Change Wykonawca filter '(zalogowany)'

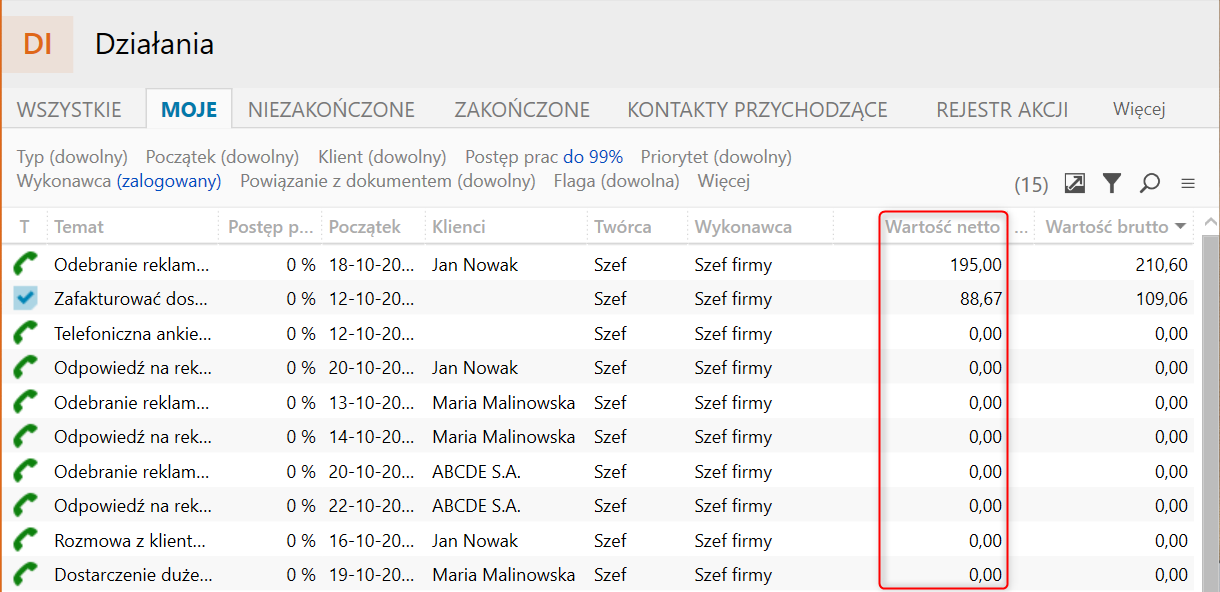169,181
